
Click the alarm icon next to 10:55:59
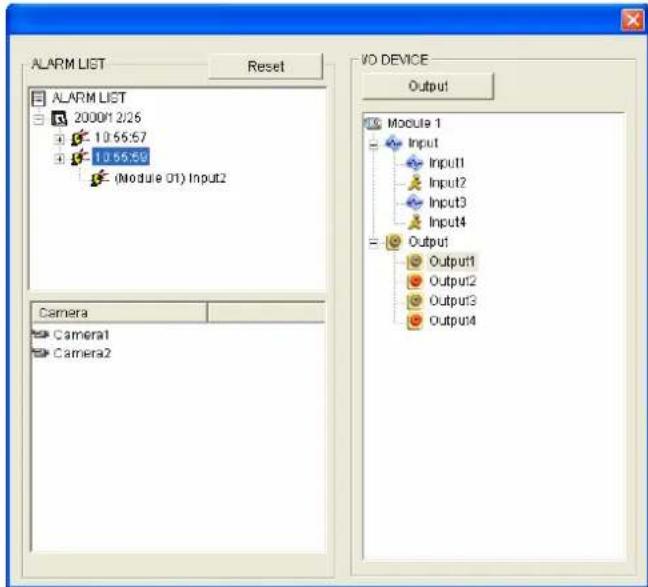point(80,157)
